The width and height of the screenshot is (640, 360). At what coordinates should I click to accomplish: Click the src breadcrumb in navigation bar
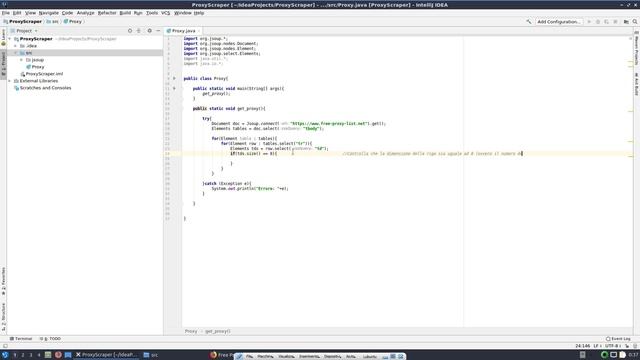pyautogui.click(x=52, y=22)
